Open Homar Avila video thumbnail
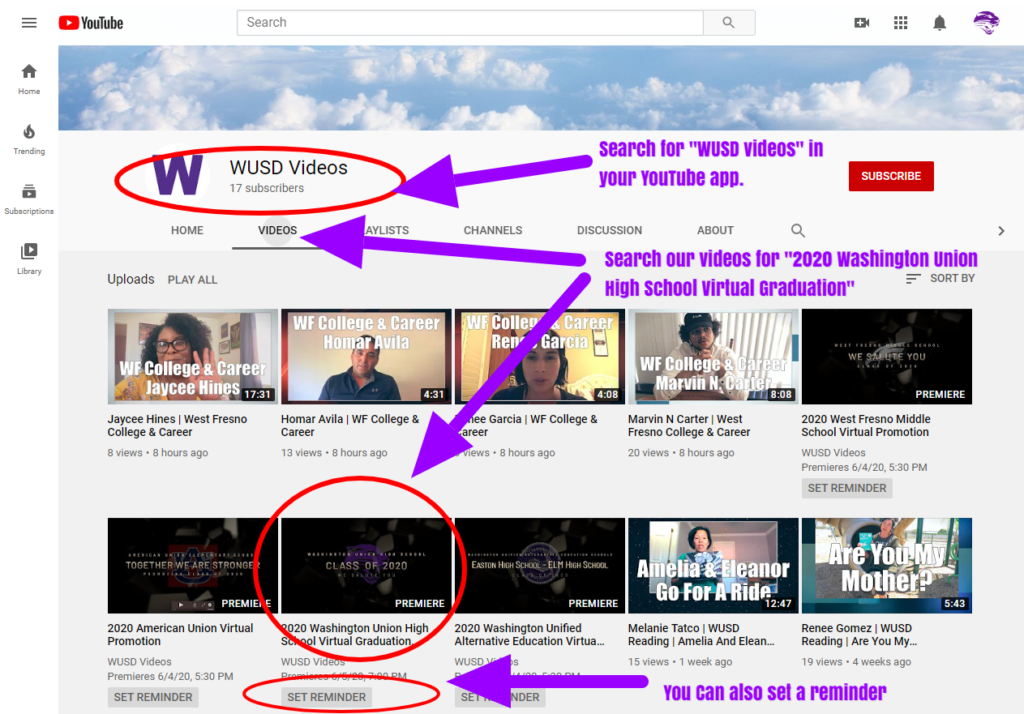The width and height of the screenshot is (1024, 714). pyautogui.click(x=366, y=357)
